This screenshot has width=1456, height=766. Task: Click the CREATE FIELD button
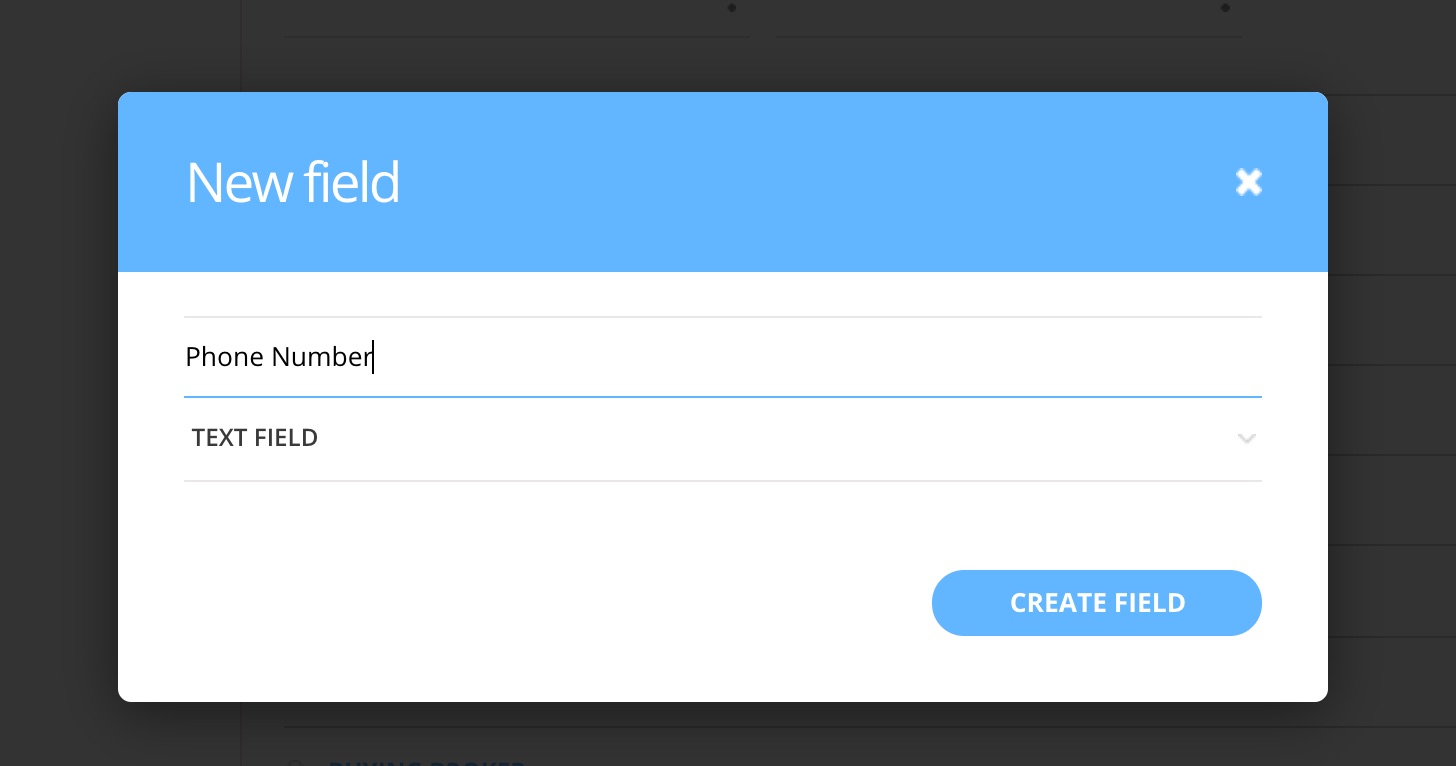point(1097,603)
